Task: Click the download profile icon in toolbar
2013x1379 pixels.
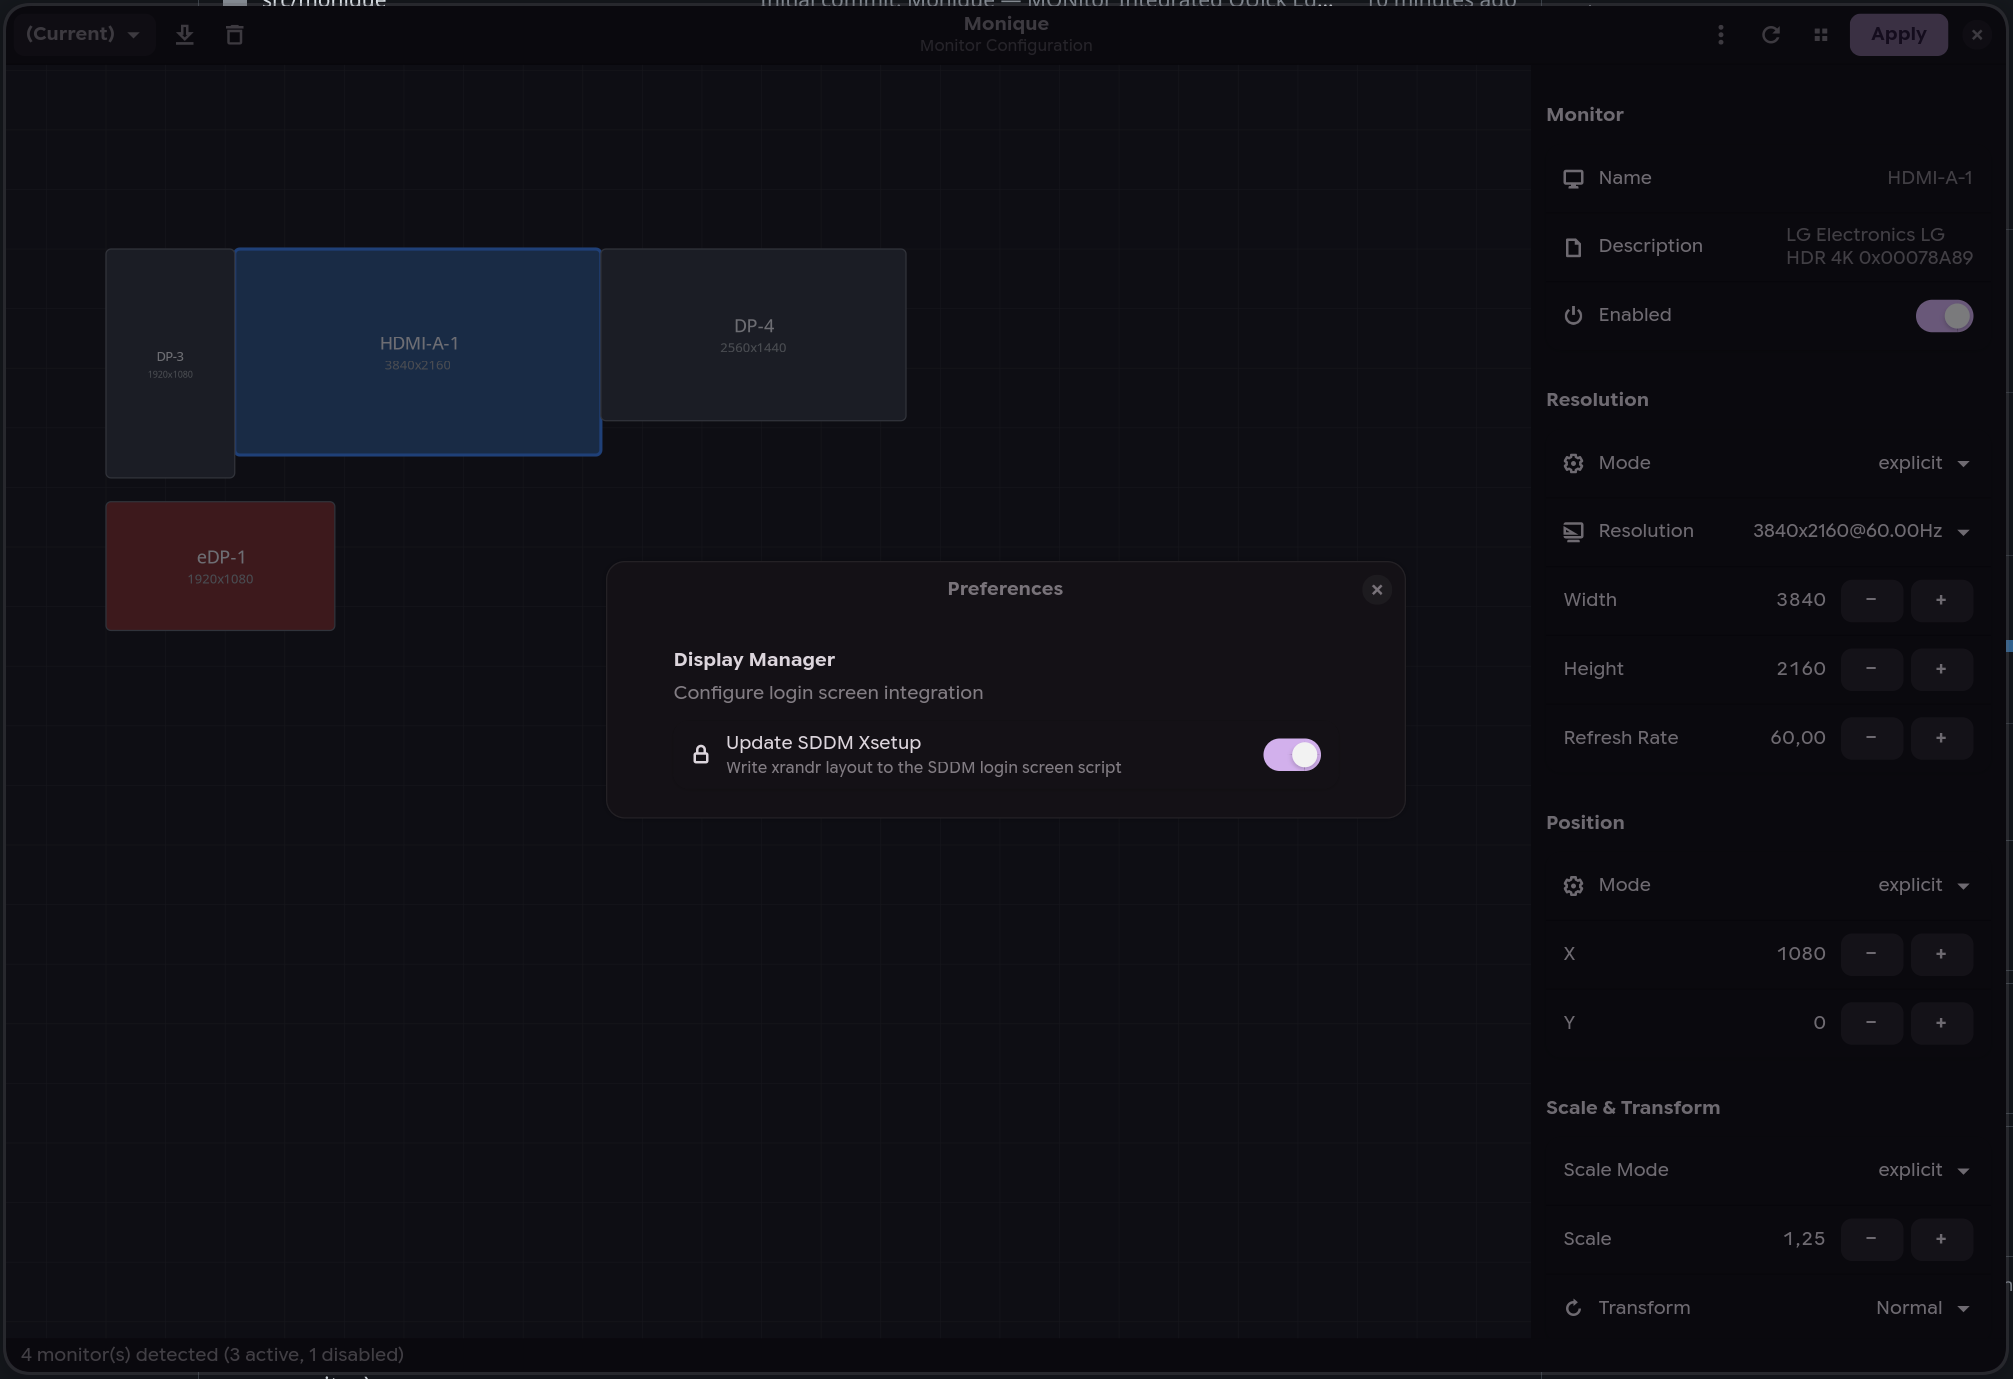Action: click(184, 34)
